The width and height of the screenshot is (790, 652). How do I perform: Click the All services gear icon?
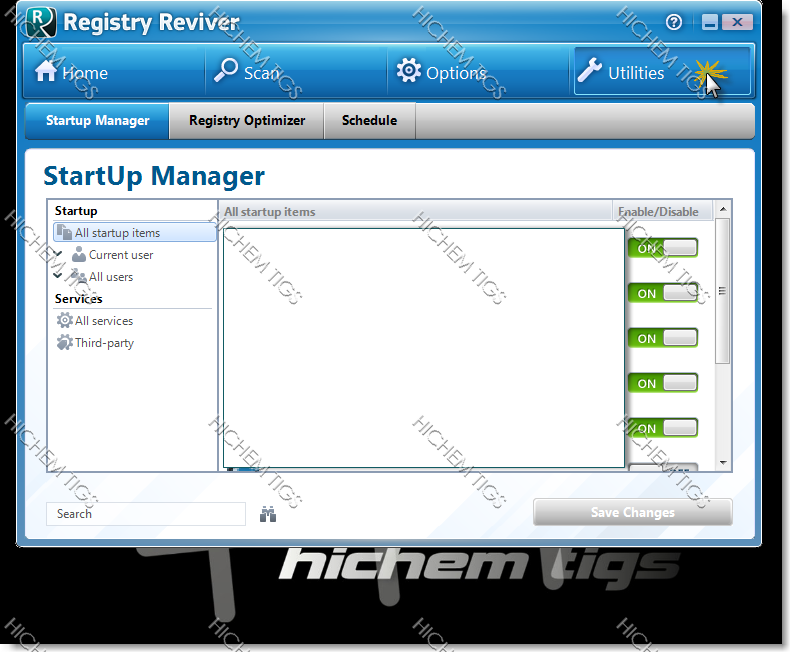pos(64,320)
